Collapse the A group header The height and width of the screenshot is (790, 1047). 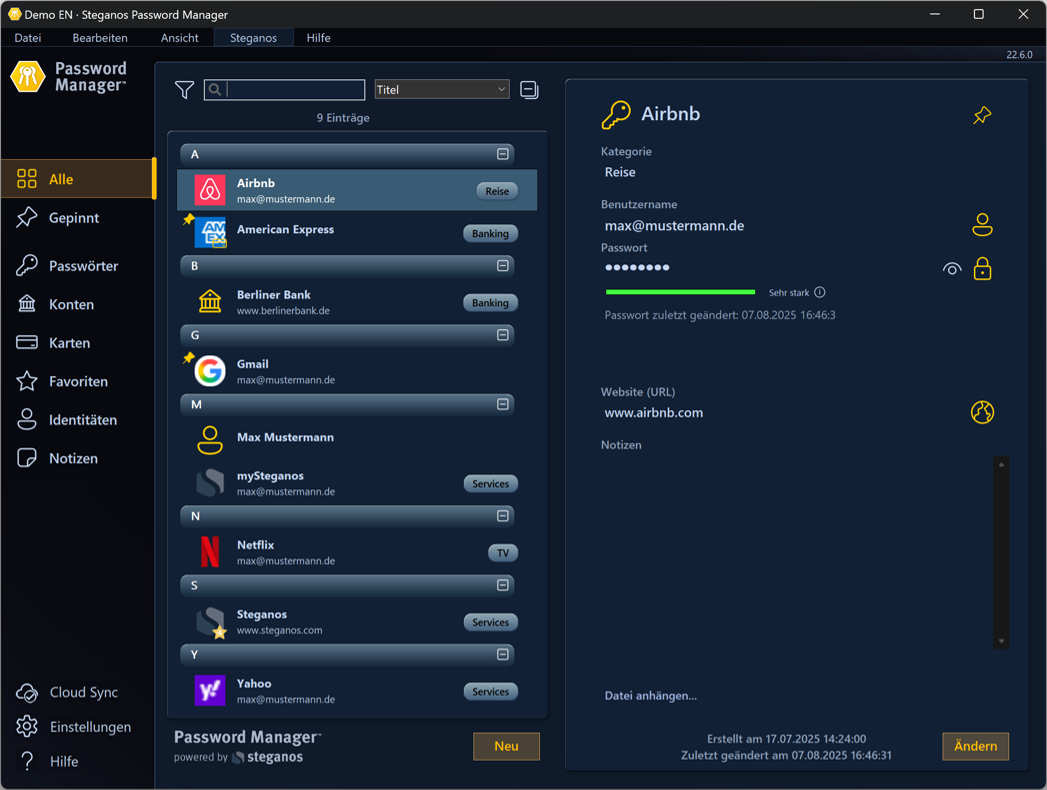(x=502, y=154)
